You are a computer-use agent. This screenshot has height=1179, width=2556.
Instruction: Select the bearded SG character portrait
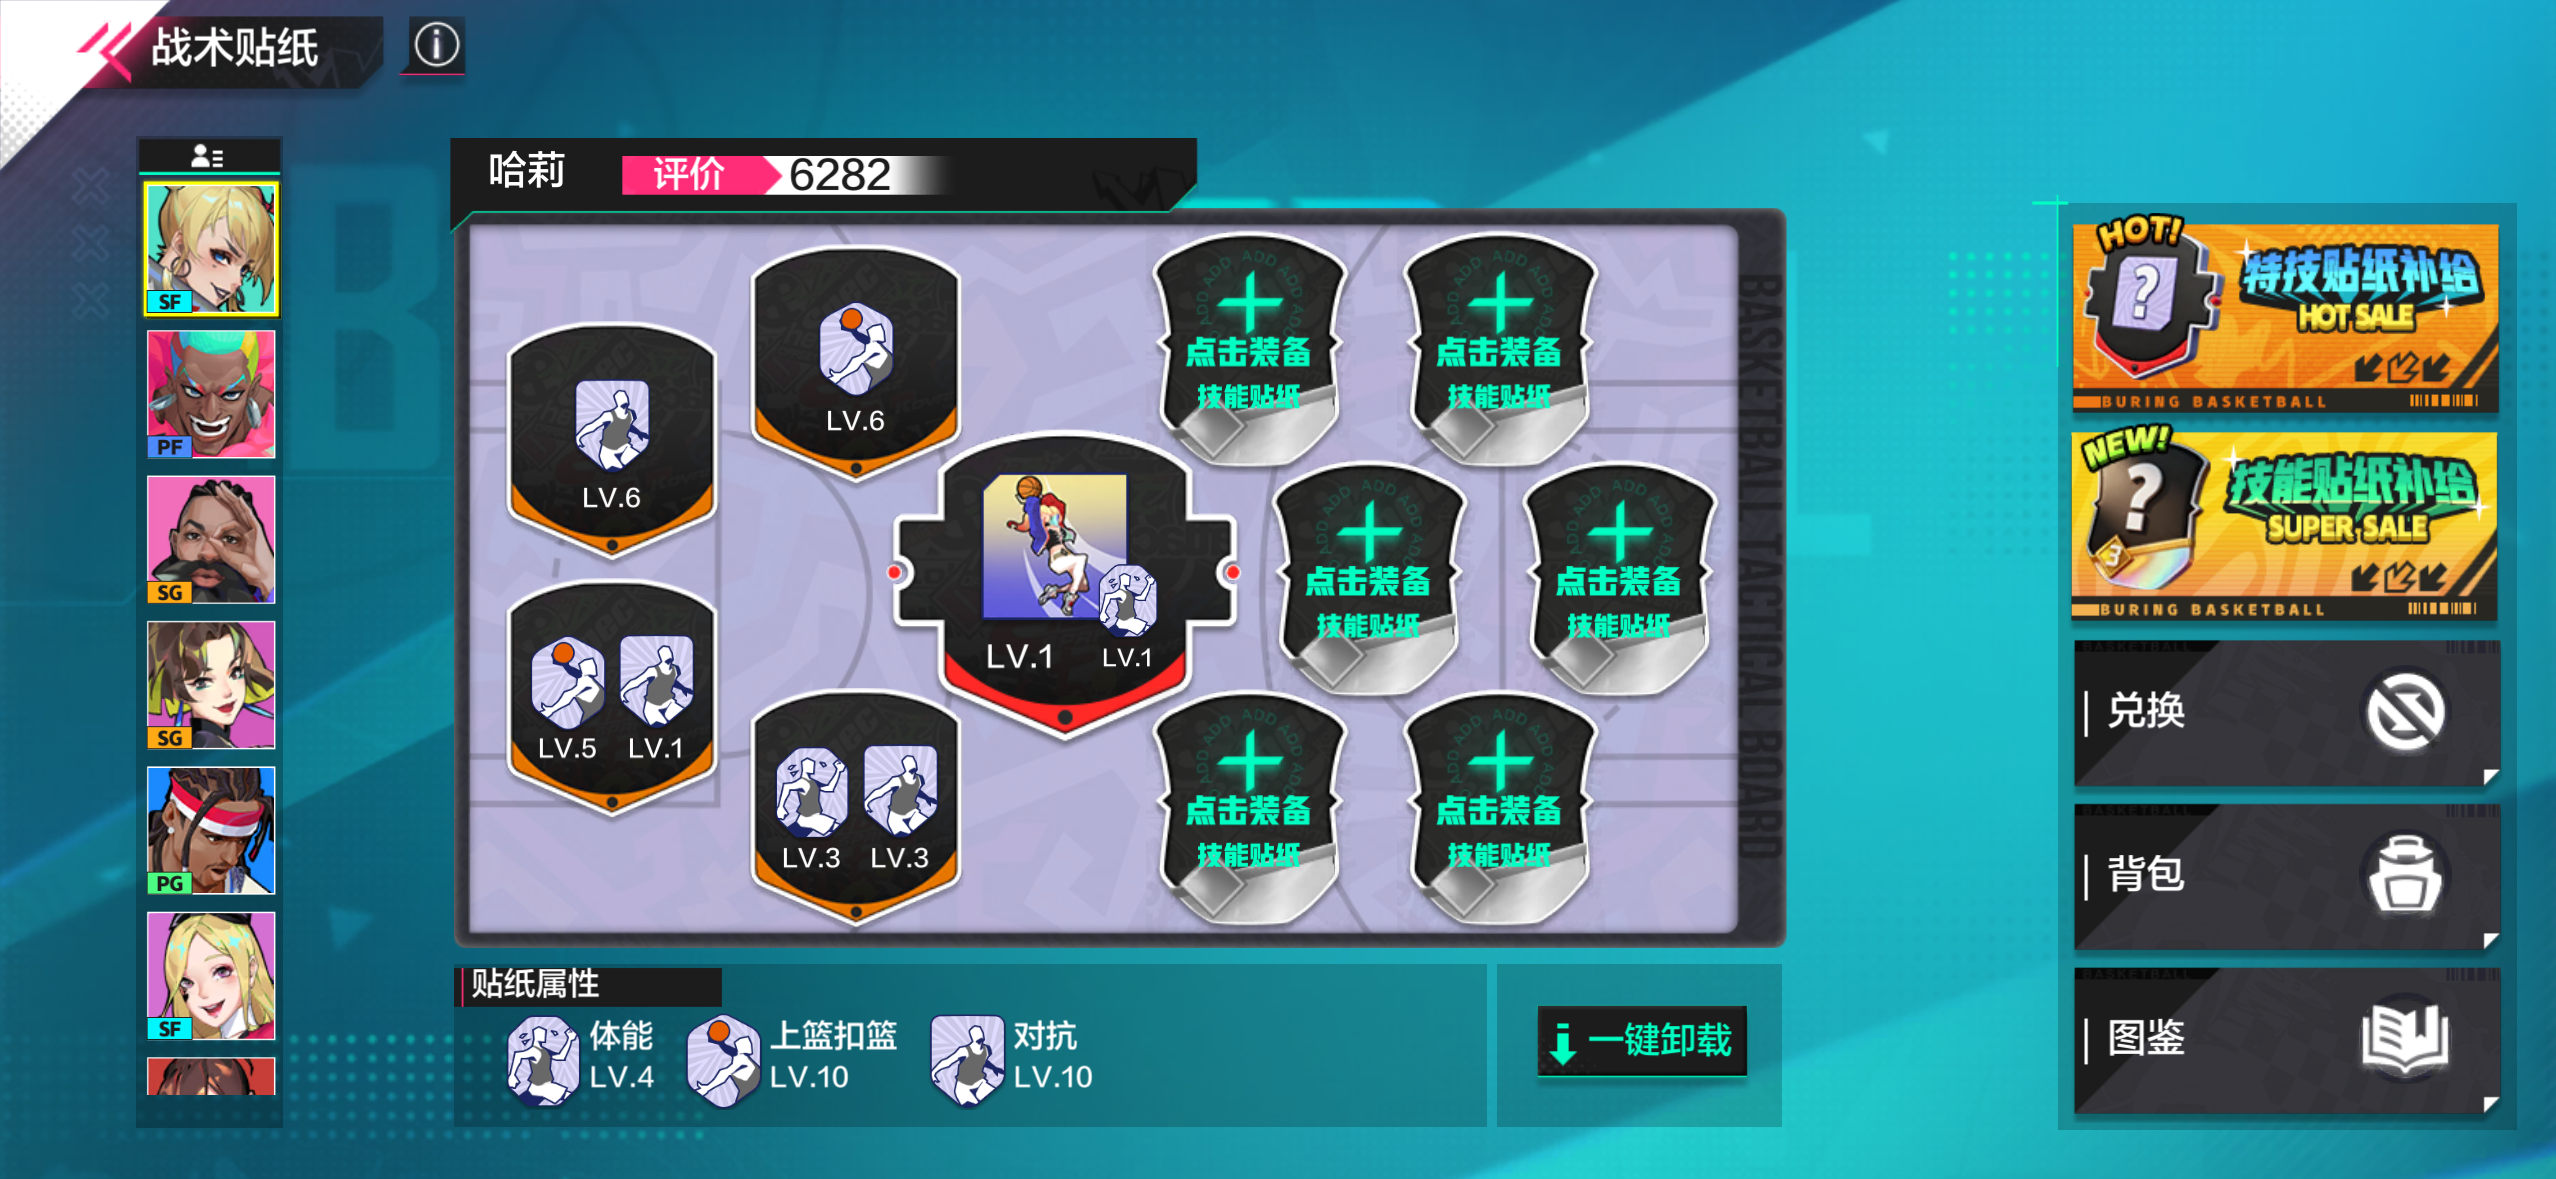pos(211,539)
